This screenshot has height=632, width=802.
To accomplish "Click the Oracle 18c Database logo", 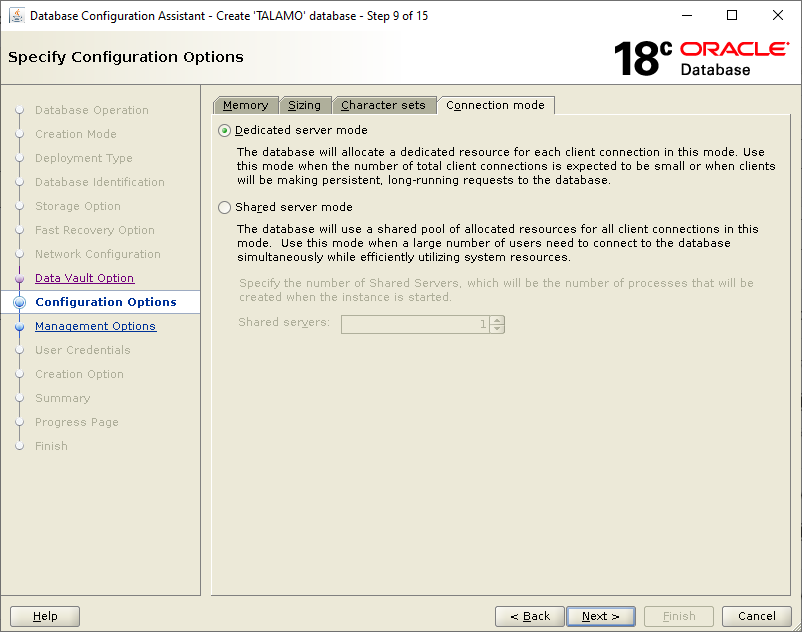I will [701, 58].
